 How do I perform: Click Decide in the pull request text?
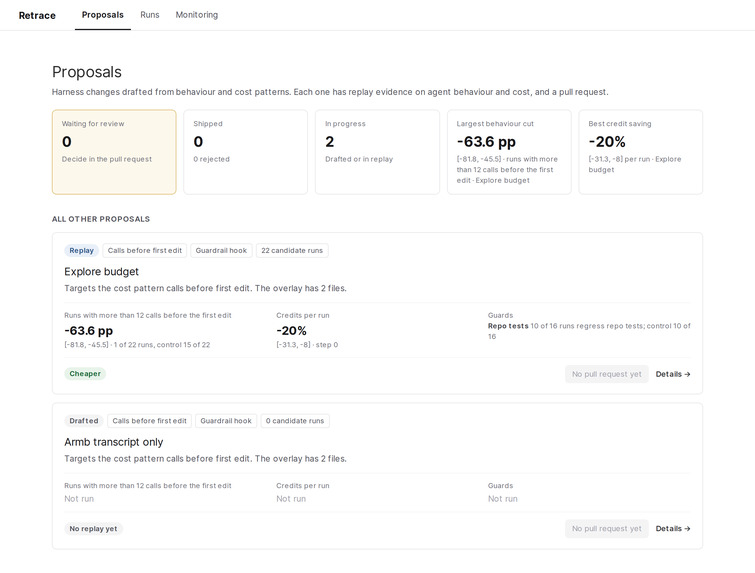tap(106, 159)
